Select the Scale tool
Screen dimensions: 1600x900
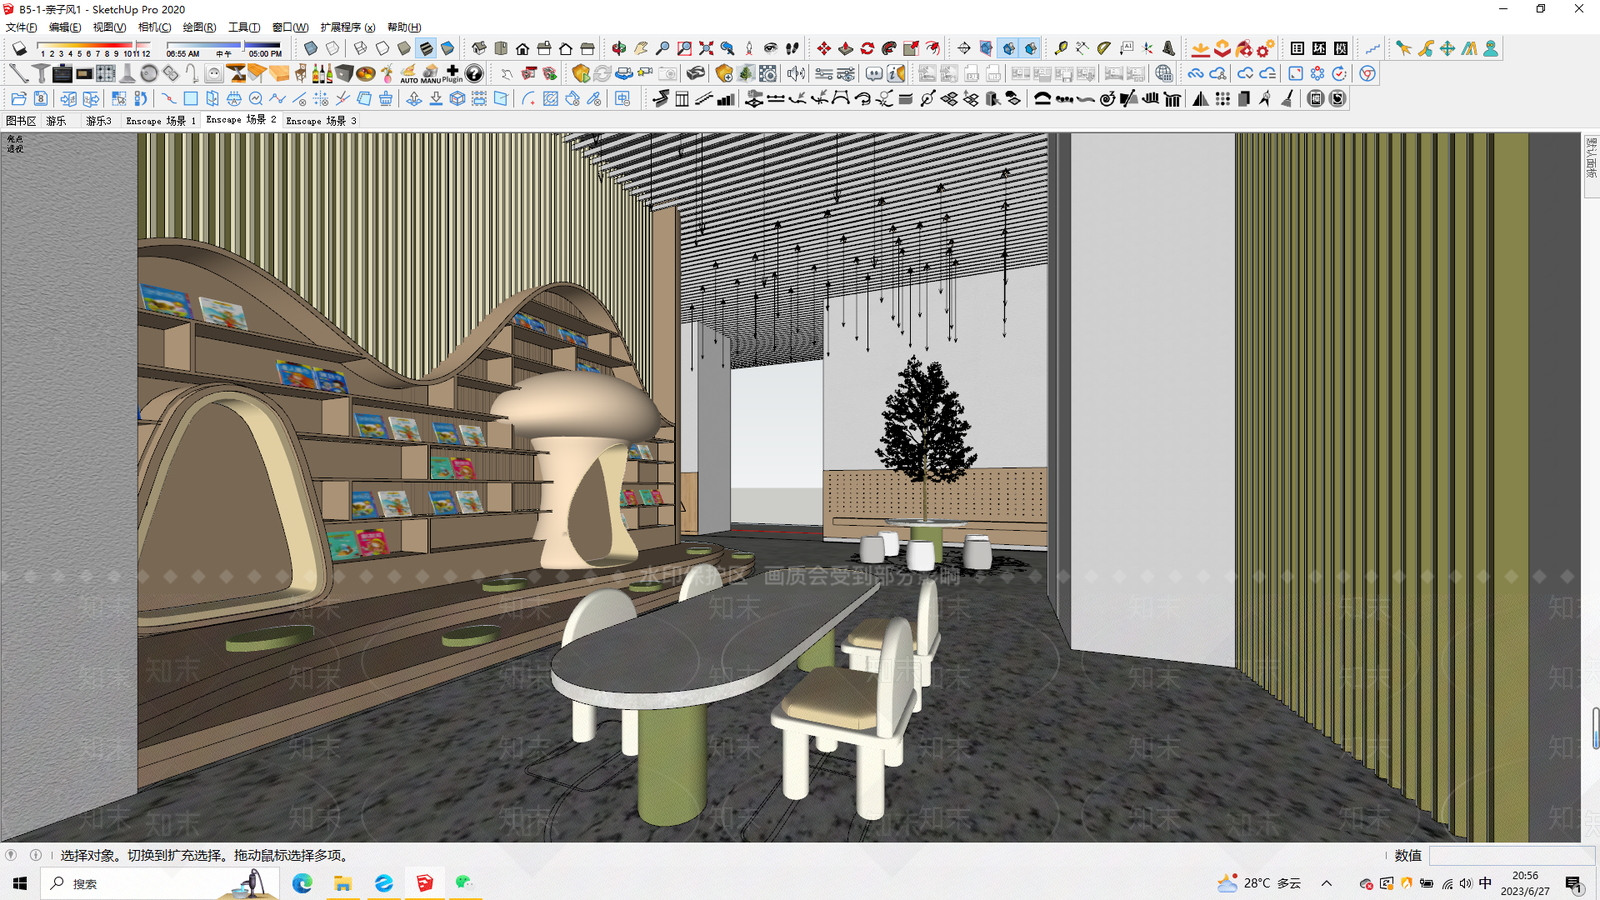pyautogui.click(x=911, y=48)
